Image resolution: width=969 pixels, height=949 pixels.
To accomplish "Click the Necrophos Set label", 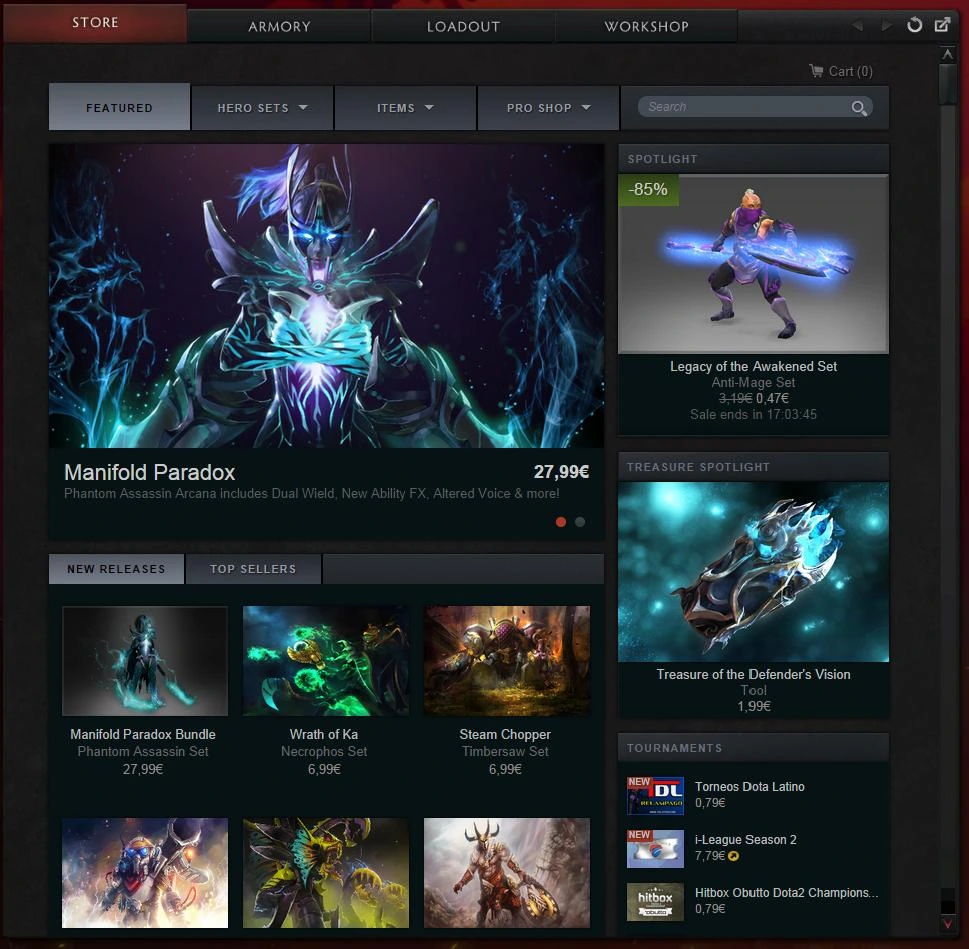I will pos(324,751).
